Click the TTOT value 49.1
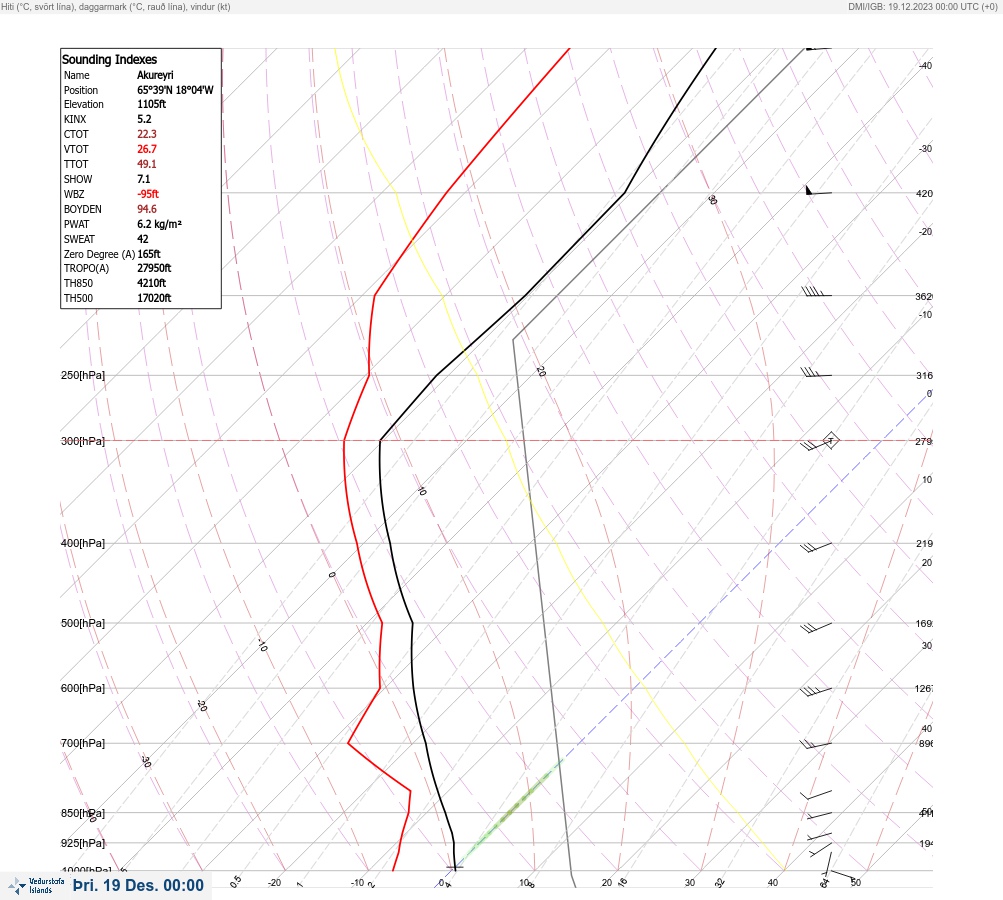 (x=146, y=164)
